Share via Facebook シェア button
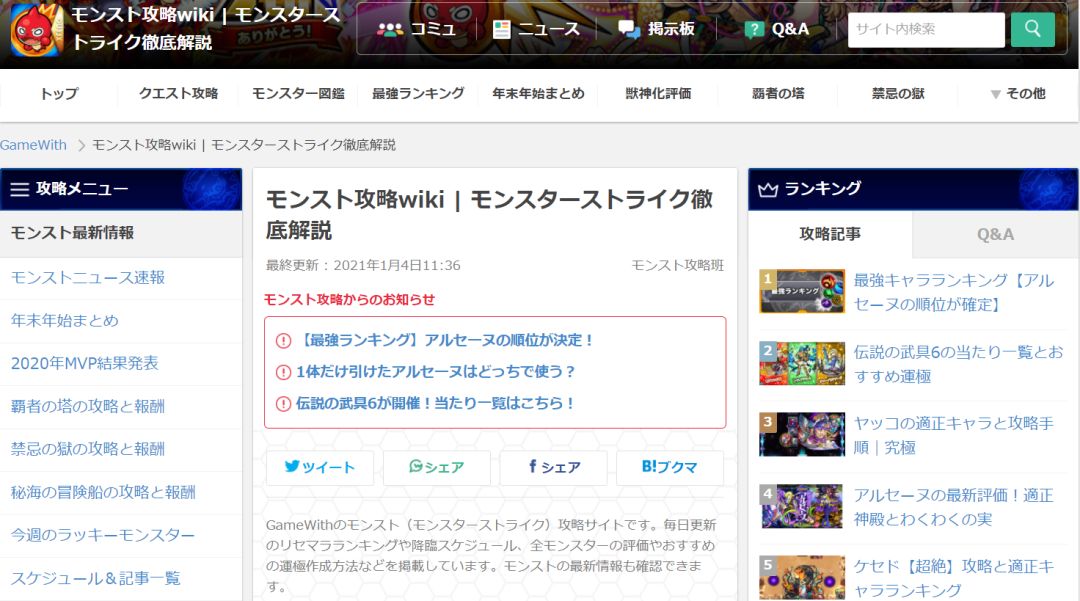The height and width of the screenshot is (601, 1080). [x=554, y=467]
